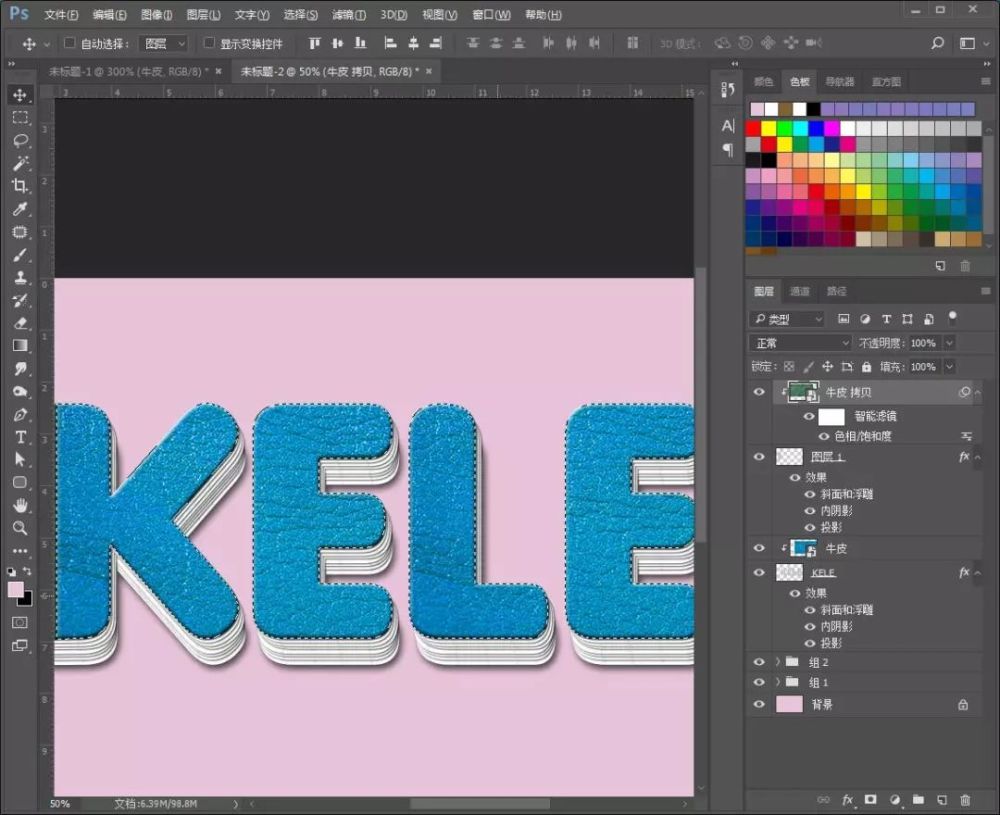Open the Character panel icon
This screenshot has height=815, width=1000.
tap(728, 126)
